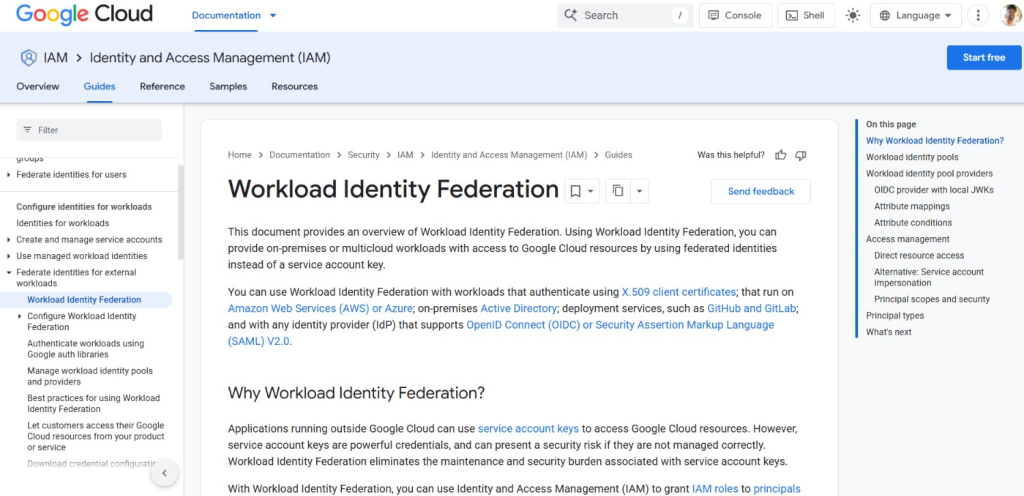Open the dropdown arrow next to copy icon

click(x=639, y=191)
